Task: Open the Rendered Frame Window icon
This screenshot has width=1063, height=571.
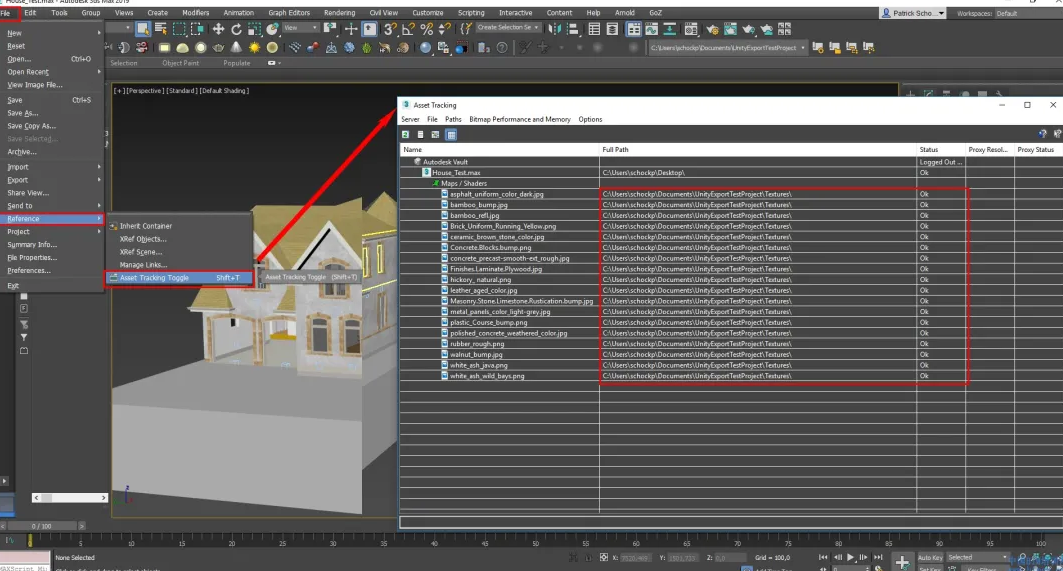Action: (x=730, y=28)
